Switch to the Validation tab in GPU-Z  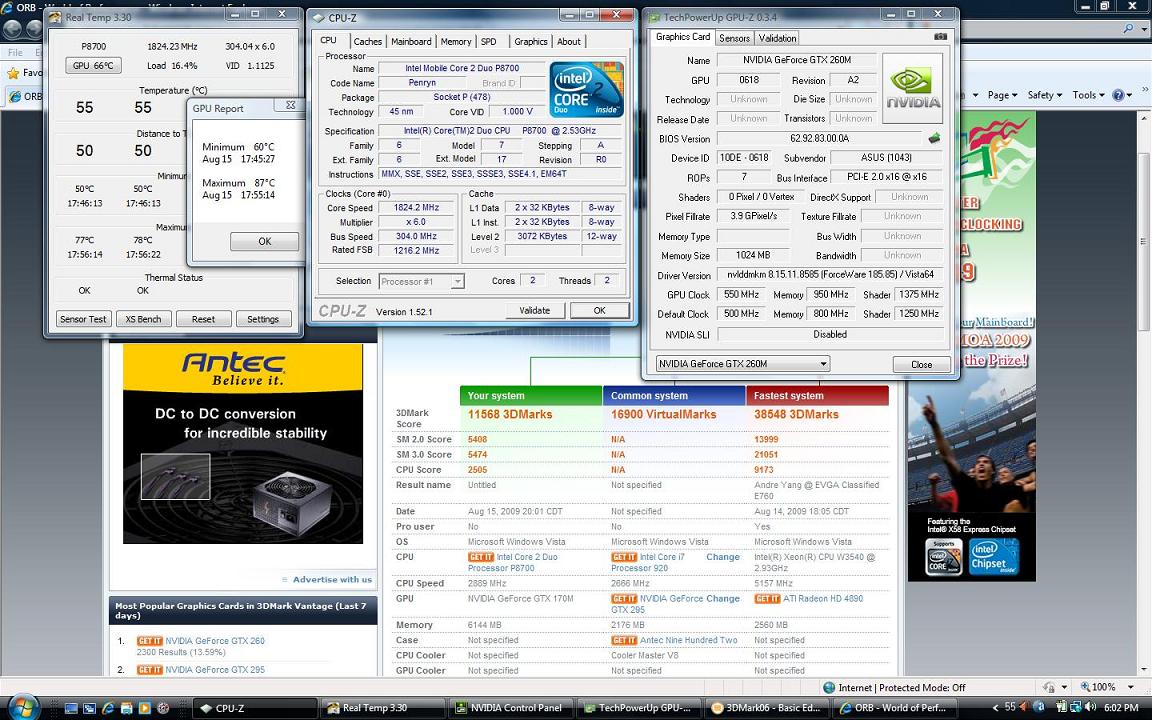tap(777, 38)
